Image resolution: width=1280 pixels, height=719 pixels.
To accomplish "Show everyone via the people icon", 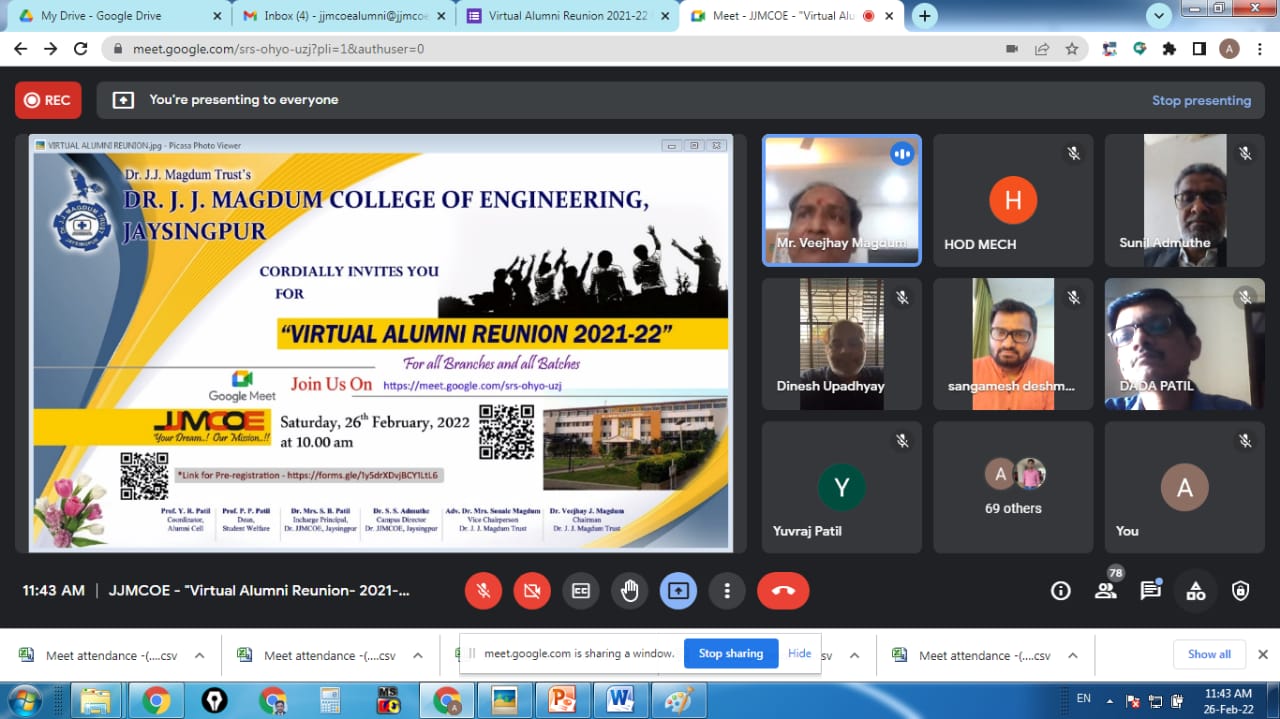I will pos(1106,590).
